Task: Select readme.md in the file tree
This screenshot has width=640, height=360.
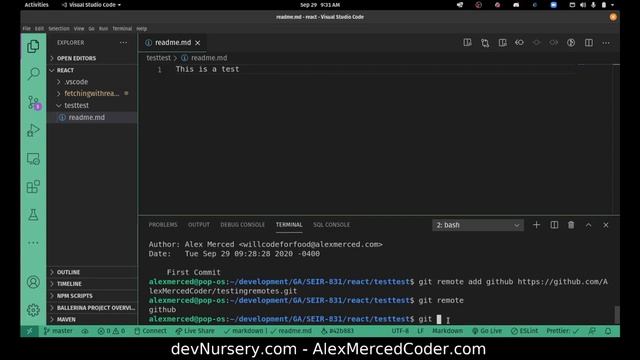Action: pos(92,117)
